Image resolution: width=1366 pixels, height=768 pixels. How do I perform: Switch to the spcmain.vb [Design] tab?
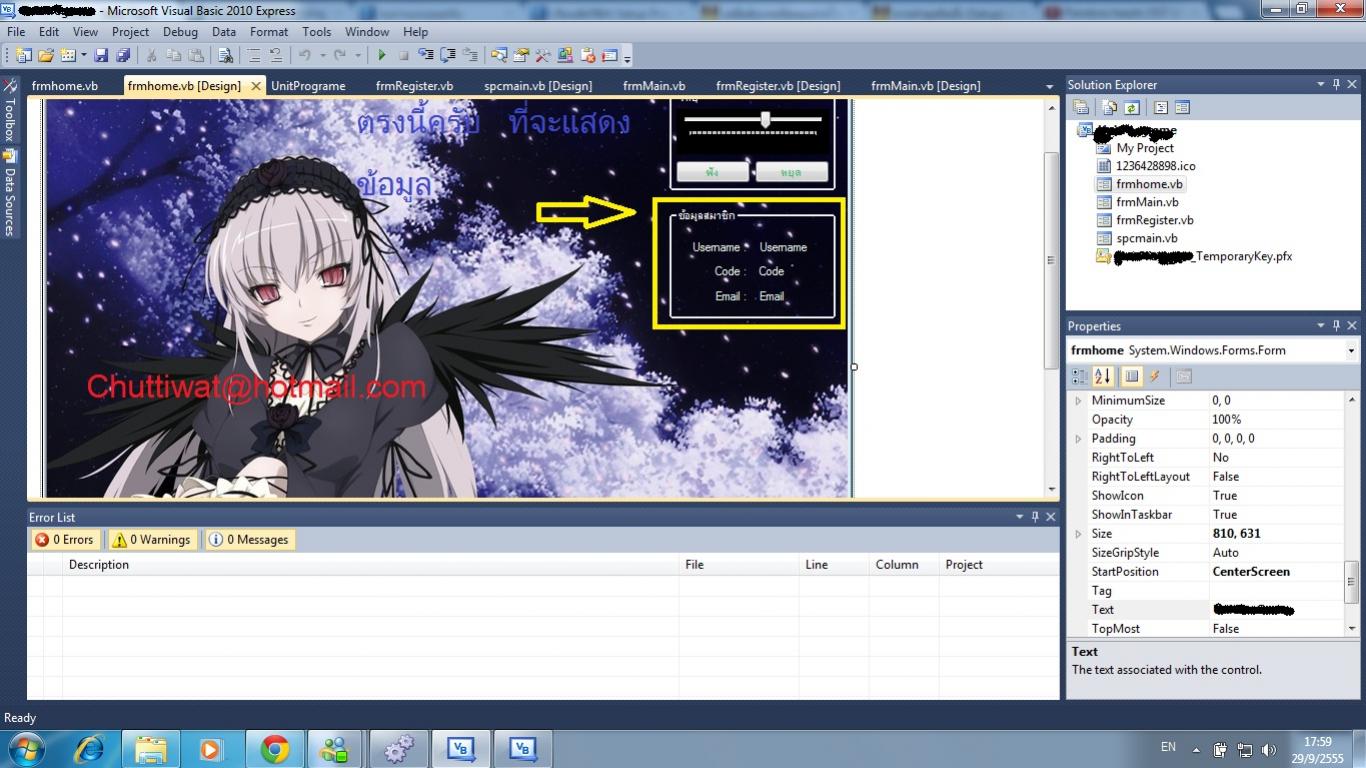538,86
